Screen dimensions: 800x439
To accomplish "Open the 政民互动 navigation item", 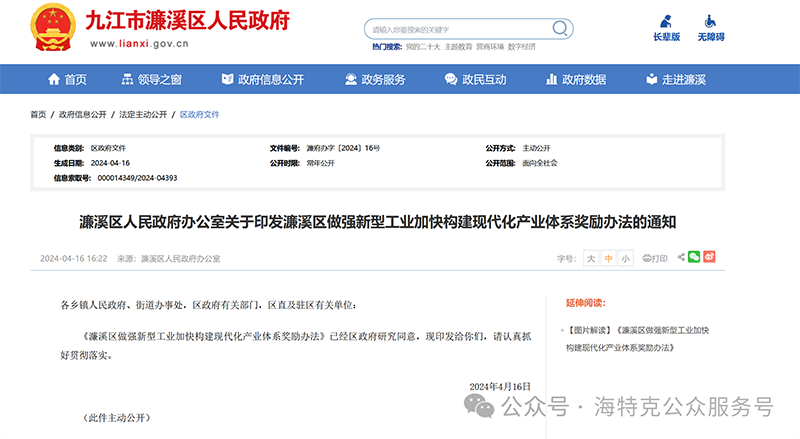I will 474,80.
